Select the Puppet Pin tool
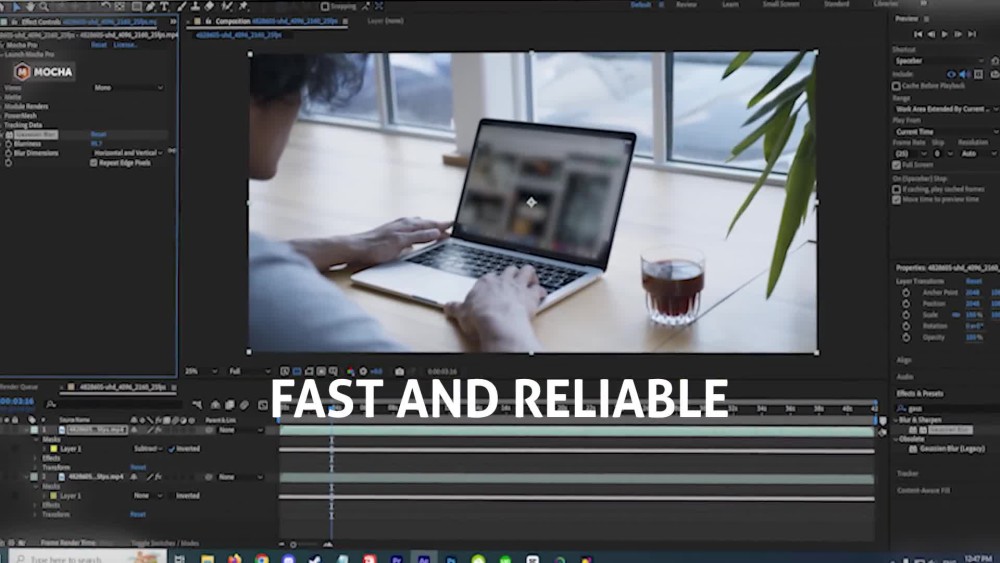This screenshot has height=563, width=1000. point(244,6)
